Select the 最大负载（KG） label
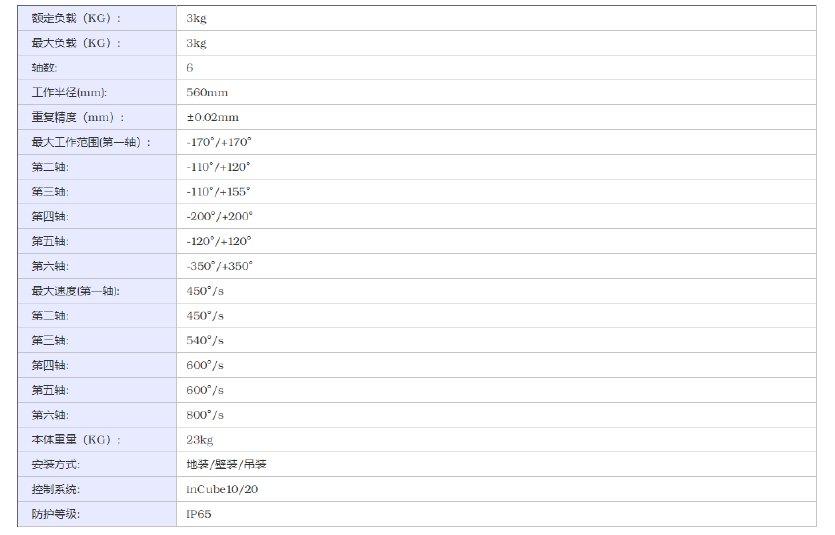 76,43
